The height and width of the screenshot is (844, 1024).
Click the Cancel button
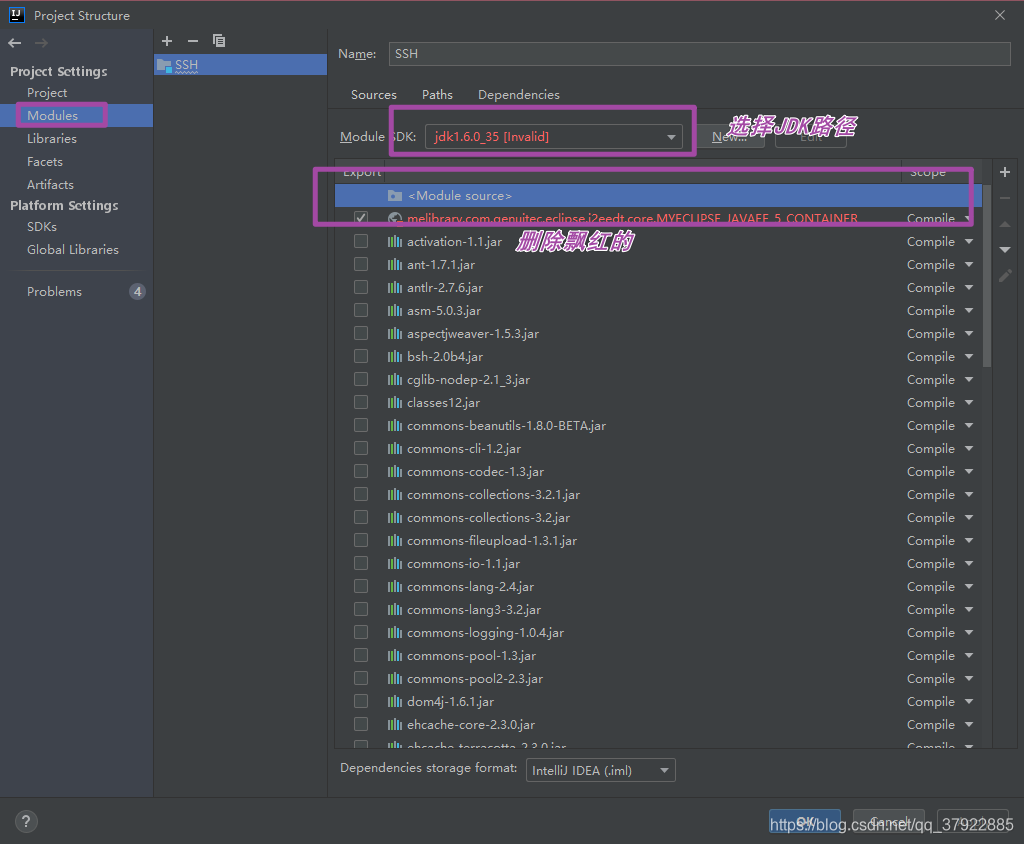[889, 822]
